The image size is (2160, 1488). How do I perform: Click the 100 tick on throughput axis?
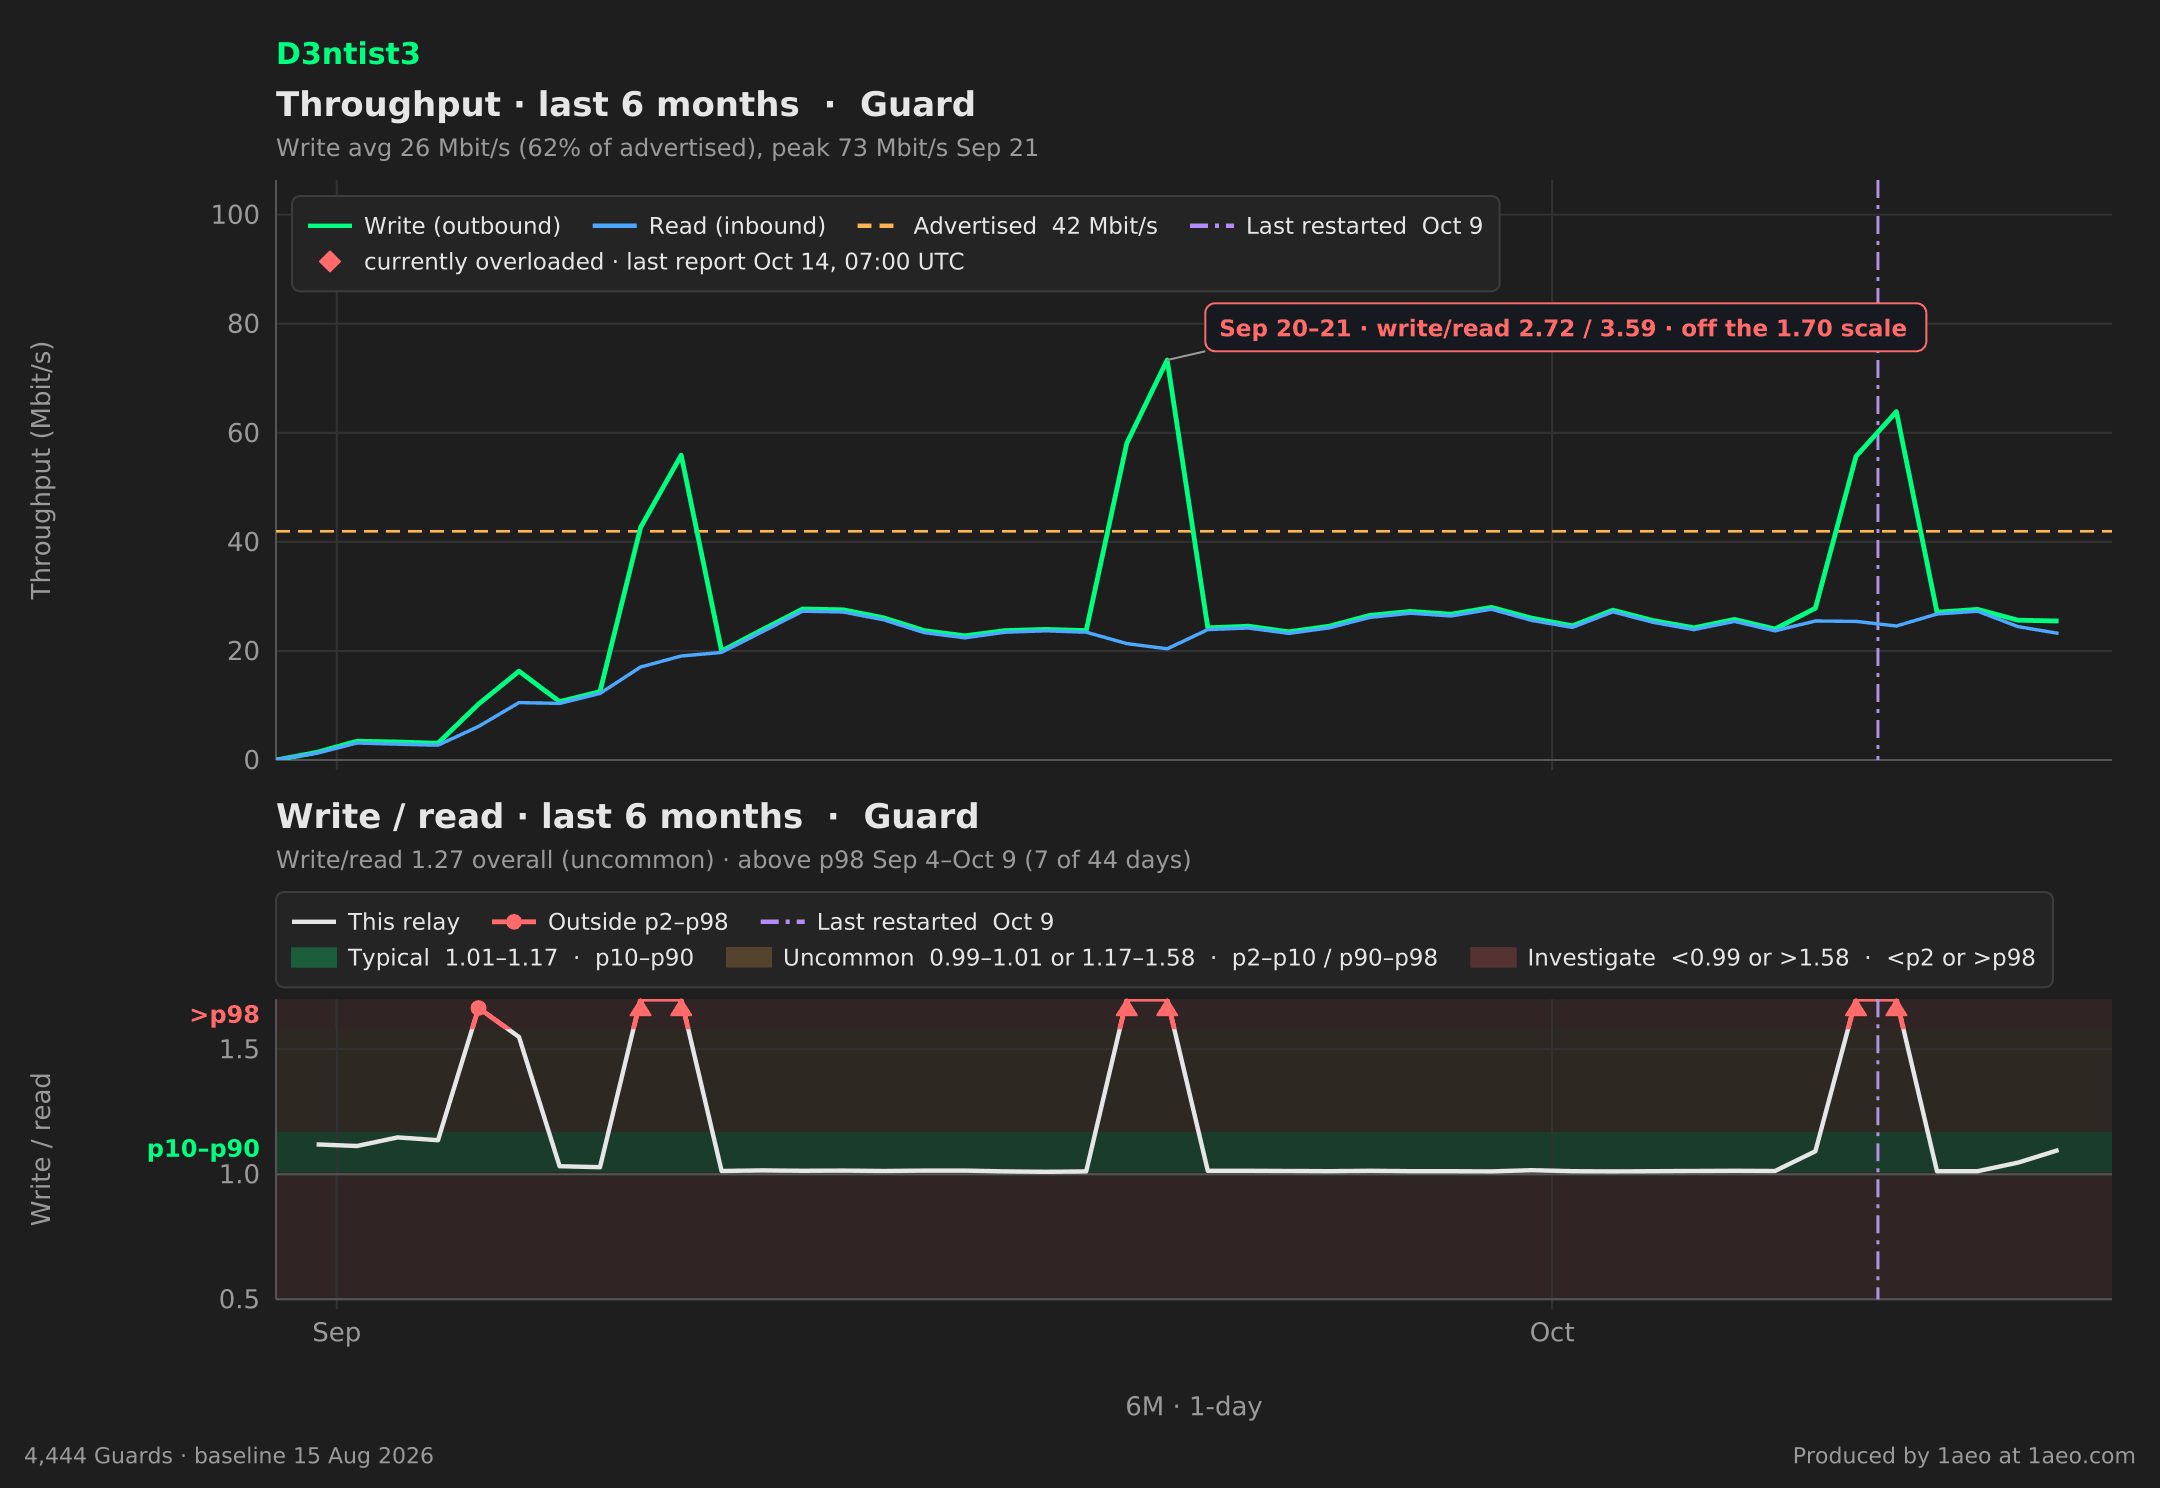pyautogui.click(x=235, y=215)
